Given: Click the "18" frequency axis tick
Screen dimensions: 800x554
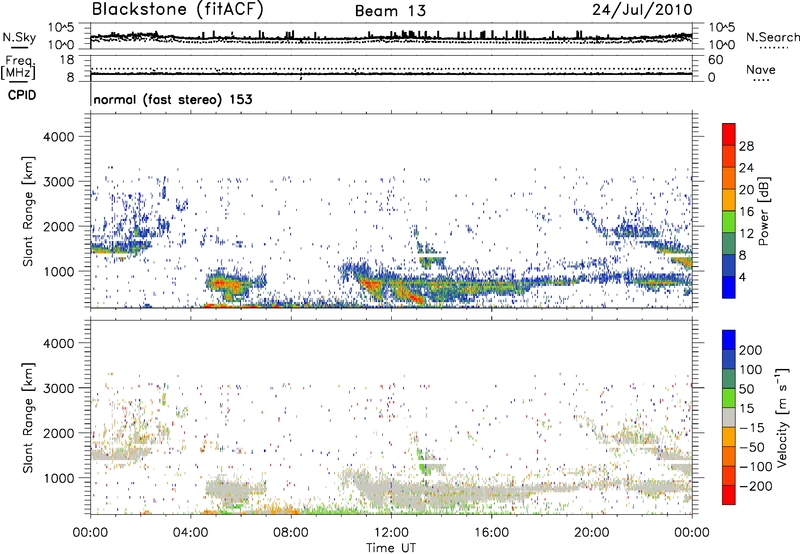Looking at the screenshot, I should [67, 60].
